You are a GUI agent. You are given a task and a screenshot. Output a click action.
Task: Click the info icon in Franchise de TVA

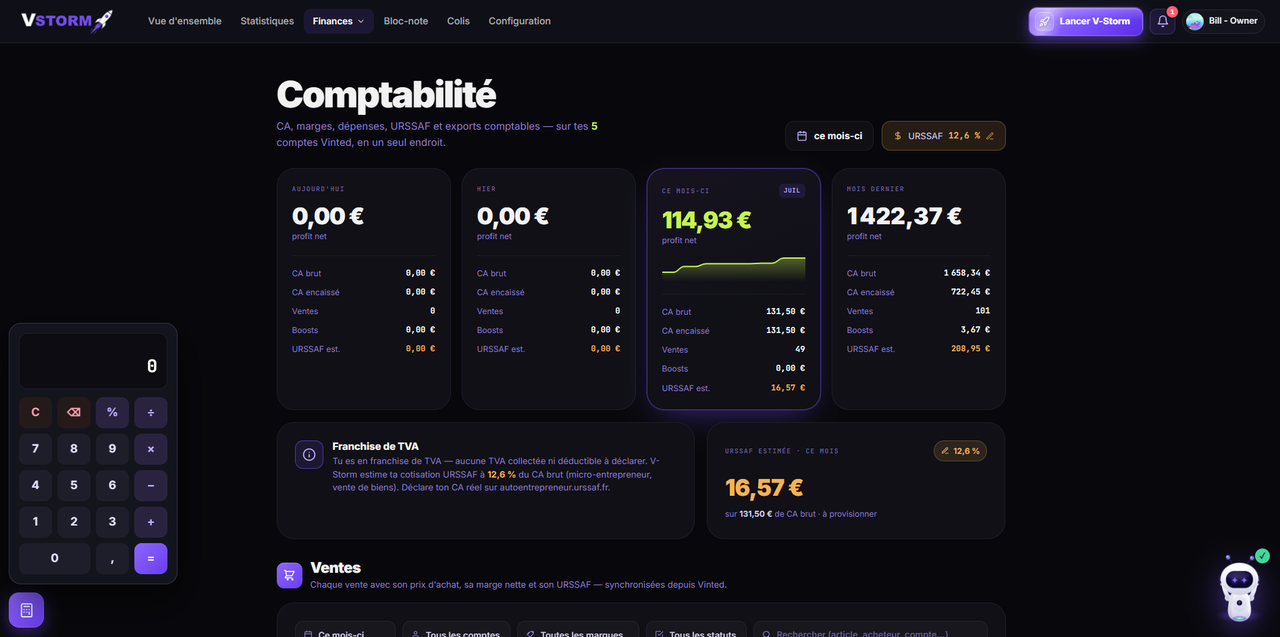[x=309, y=454]
